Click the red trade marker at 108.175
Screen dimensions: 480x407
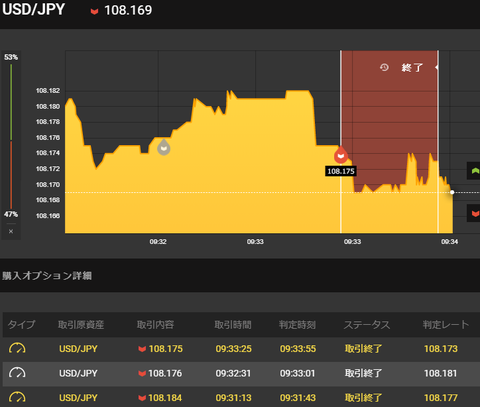click(x=341, y=155)
